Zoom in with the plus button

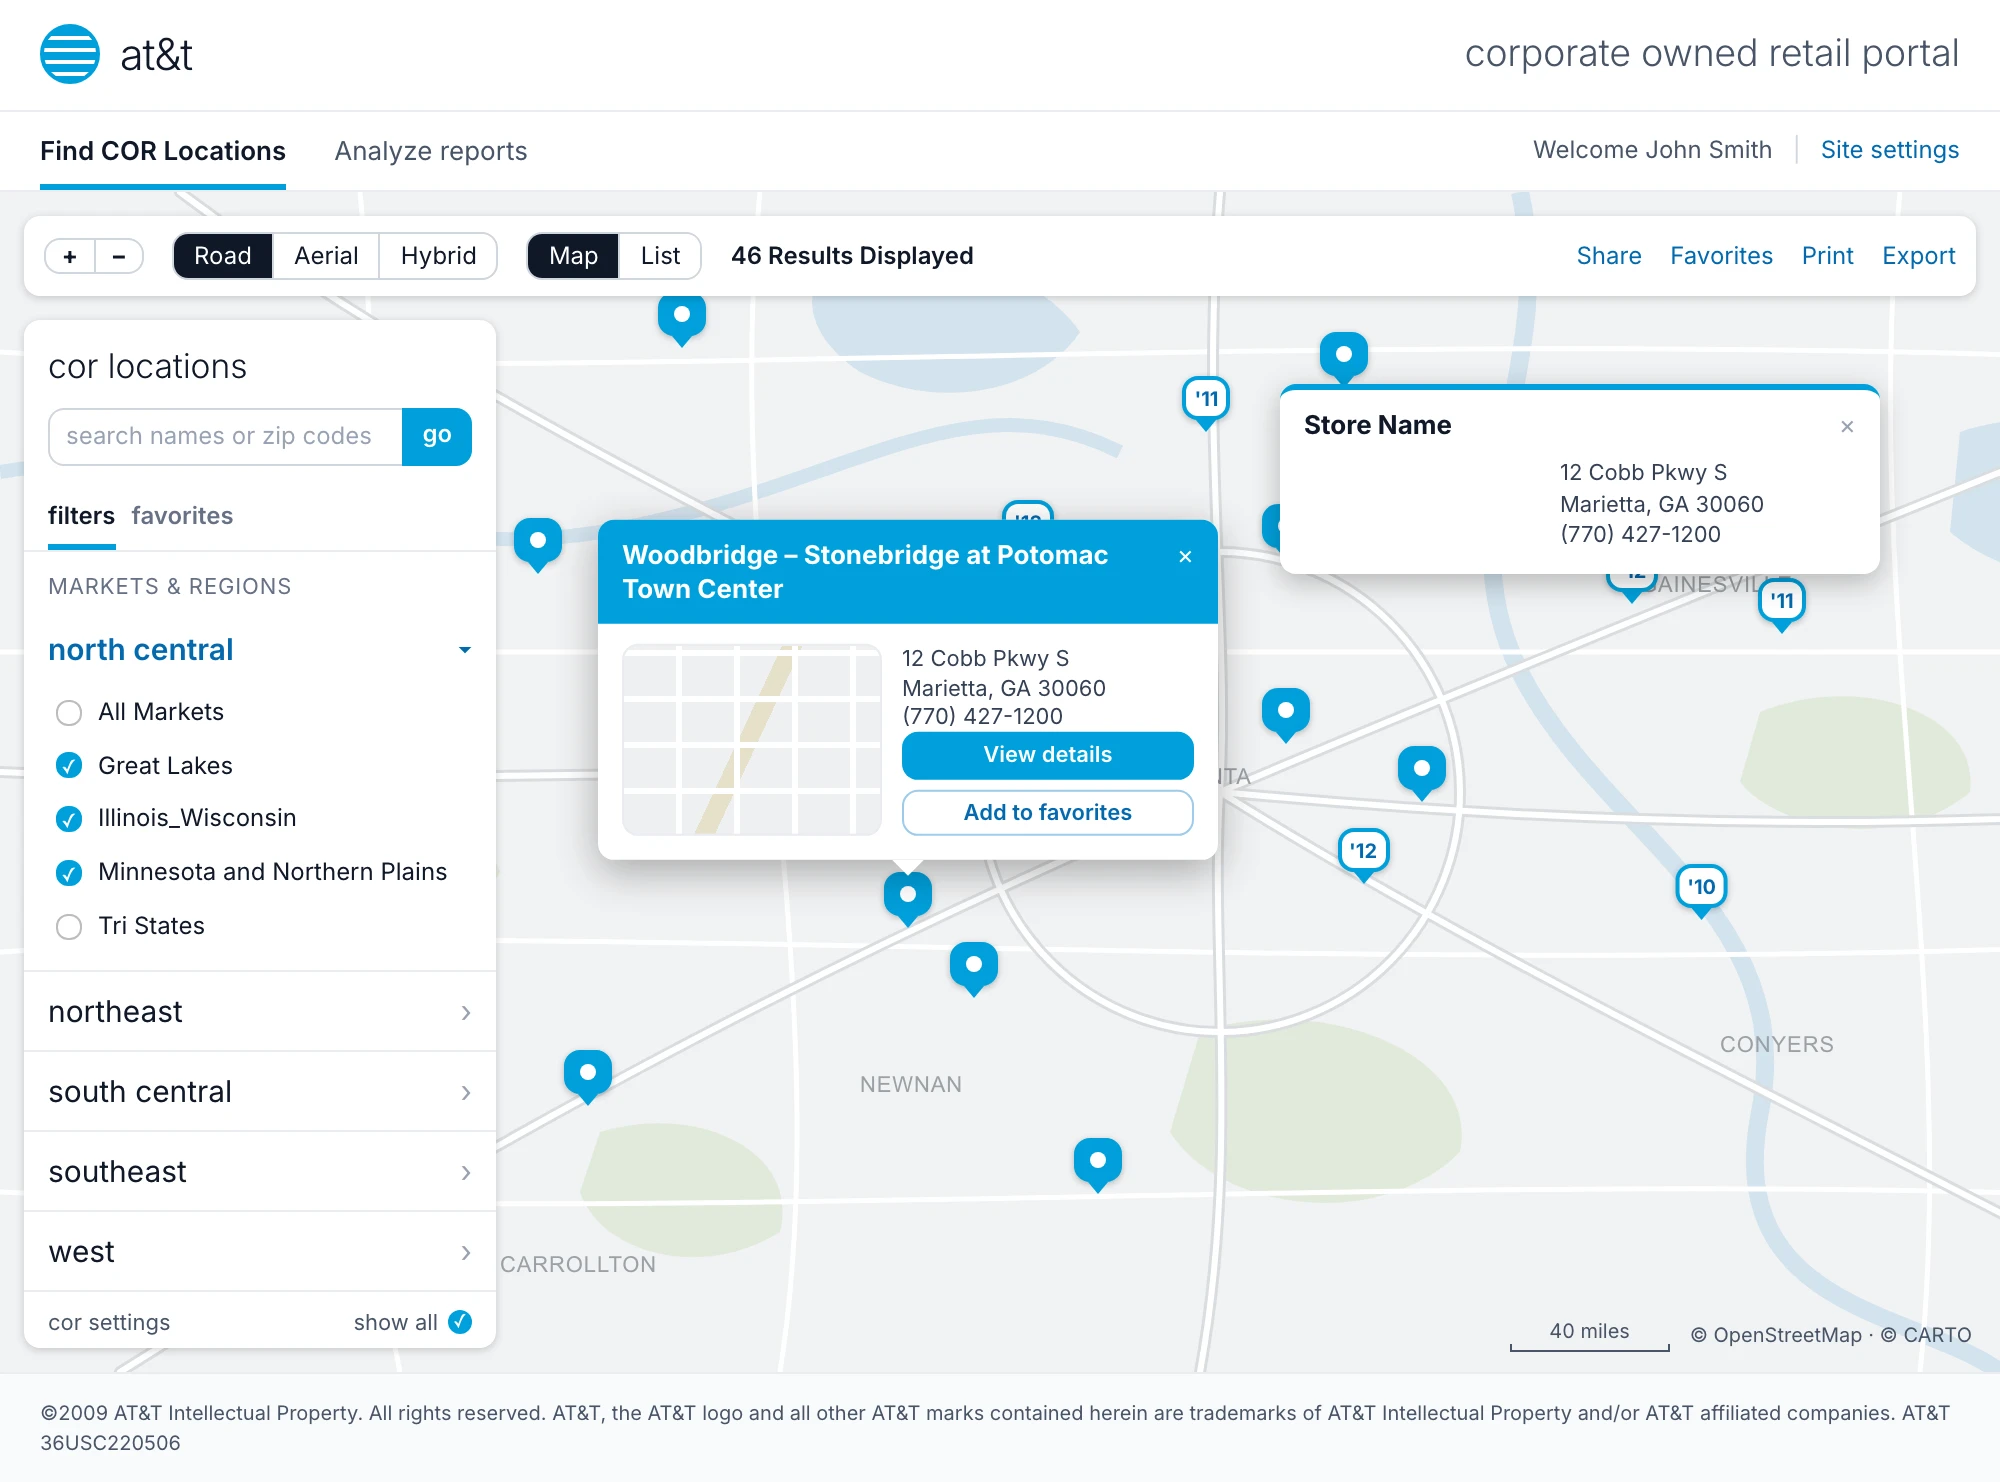pos(70,257)
